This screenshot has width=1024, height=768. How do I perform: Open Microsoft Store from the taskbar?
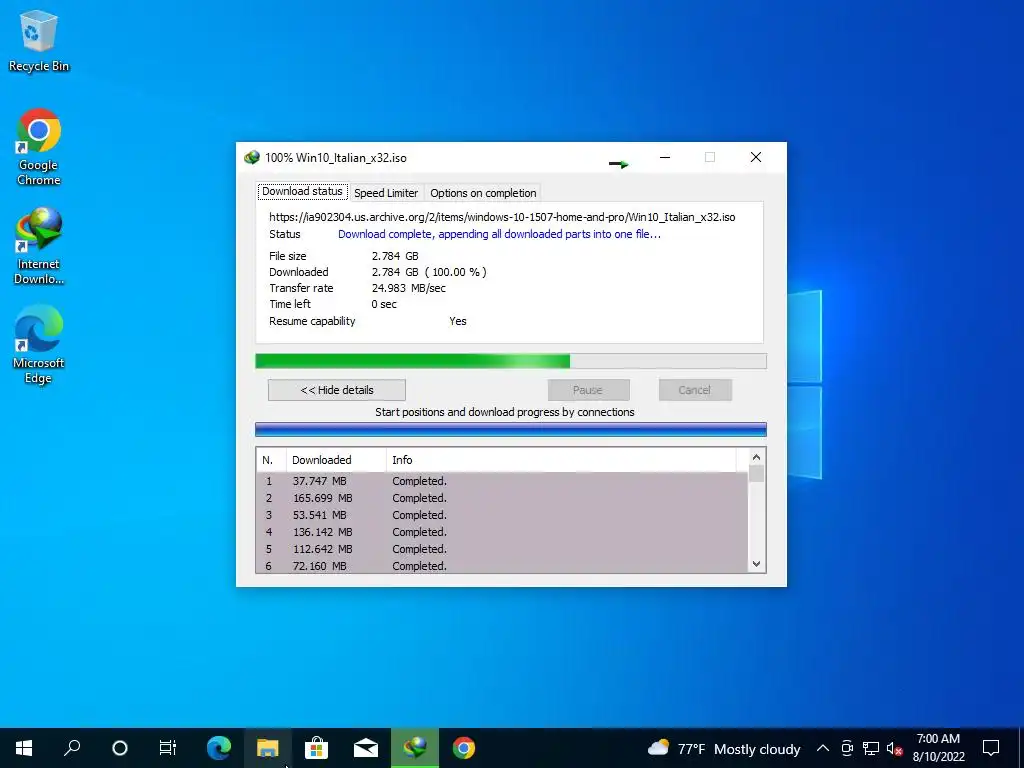point(317,748)
